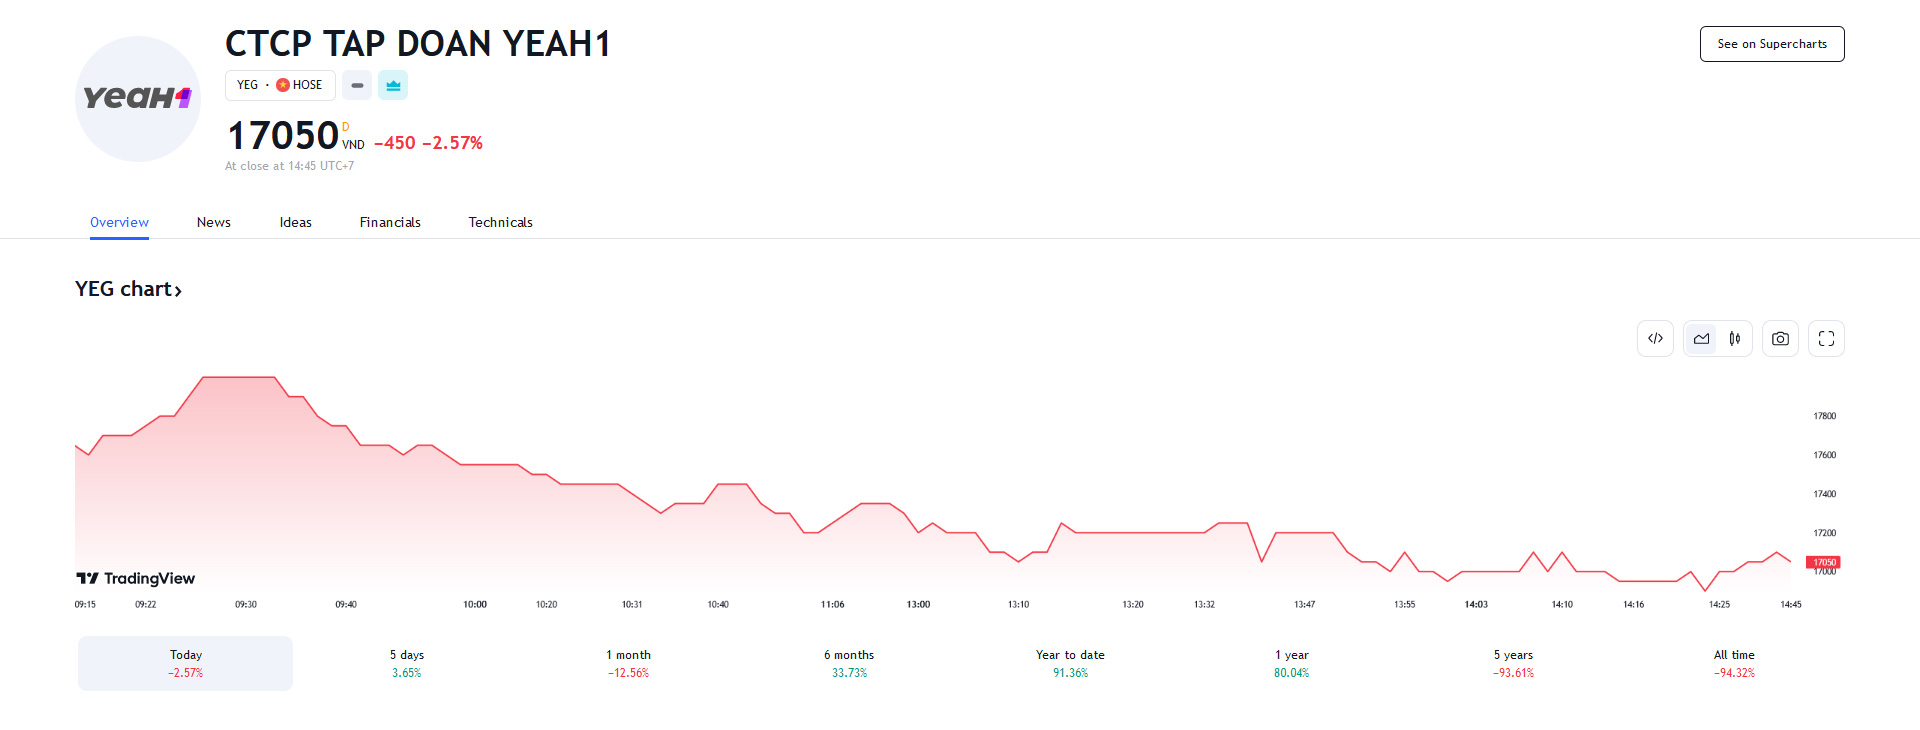Click the YEG HOSE symbol badge

tap(280, 85)
